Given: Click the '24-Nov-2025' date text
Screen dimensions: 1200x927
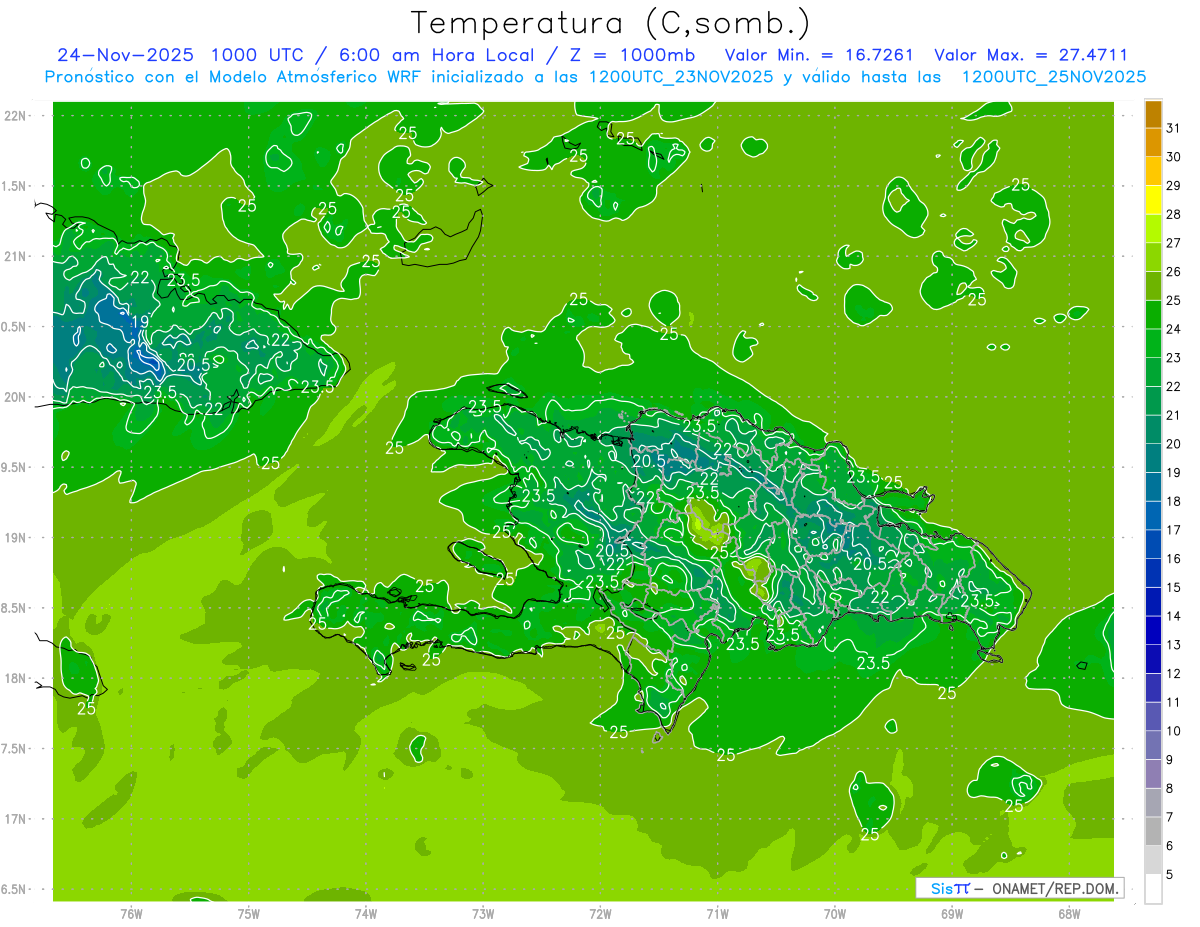Looking at the screenshot, I should pos(126,54).
